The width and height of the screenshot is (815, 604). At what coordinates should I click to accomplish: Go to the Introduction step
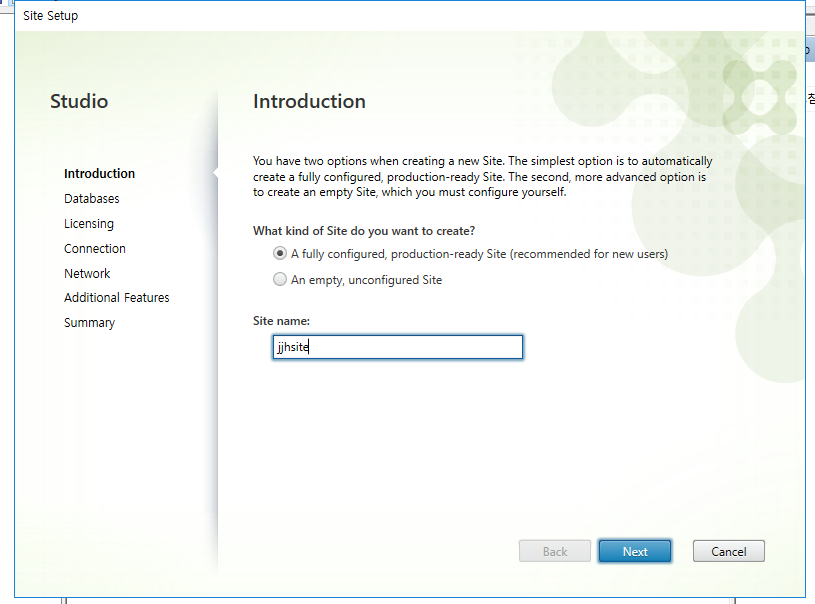[99, 174]
